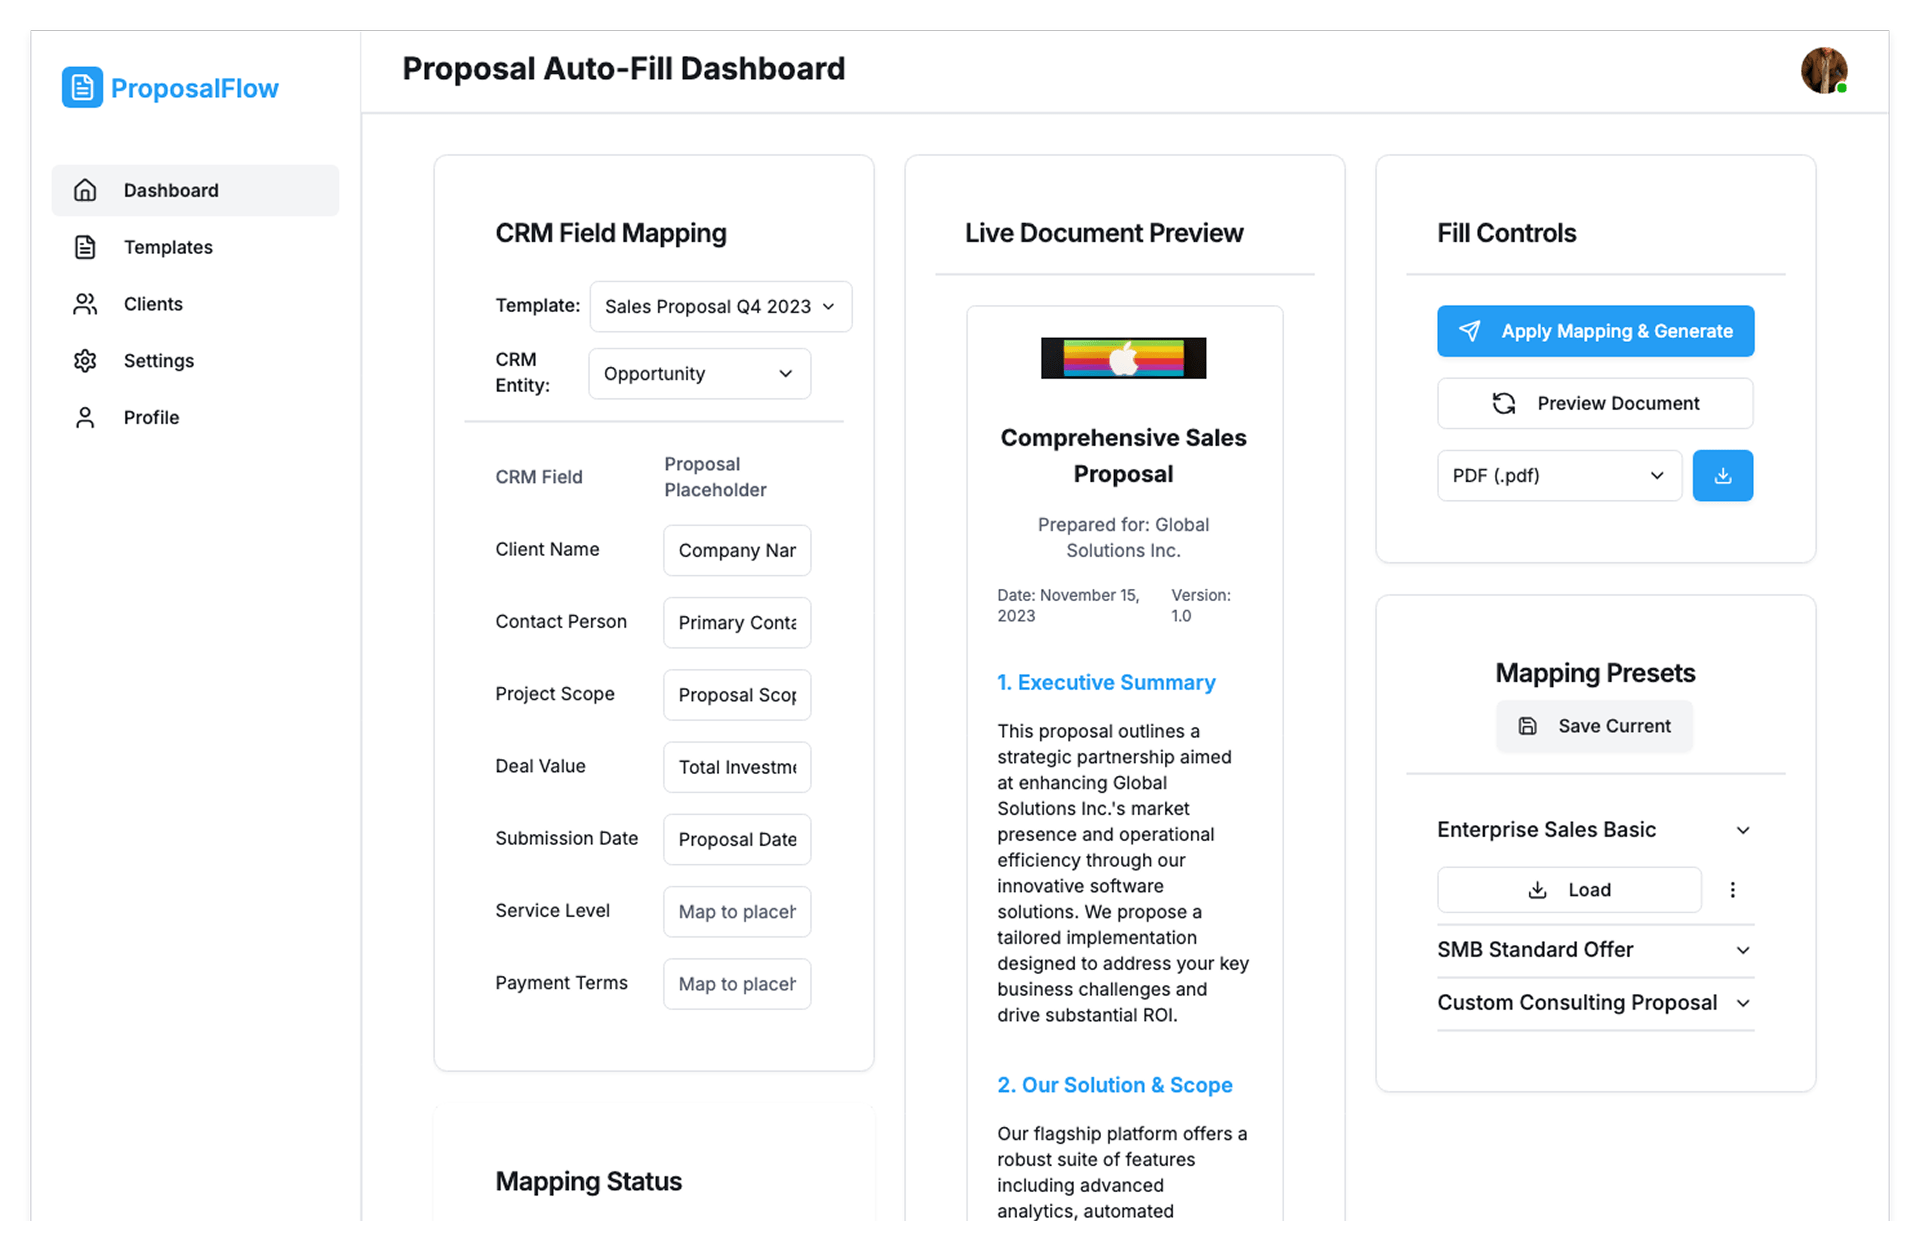Click the blue download icon button
The width and height of the screenshot is (1920, 1248).
click(1722, 476)
